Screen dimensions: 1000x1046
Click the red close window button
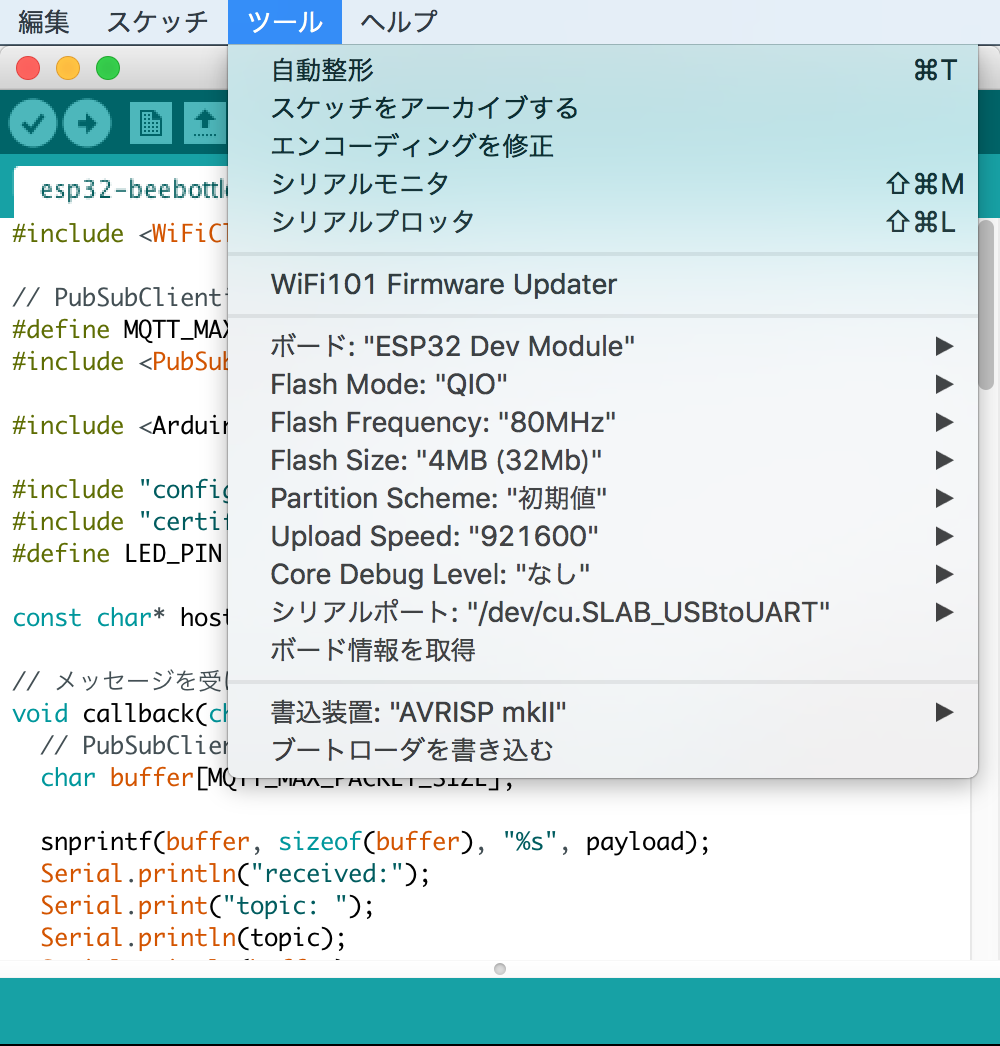(28, 68)
